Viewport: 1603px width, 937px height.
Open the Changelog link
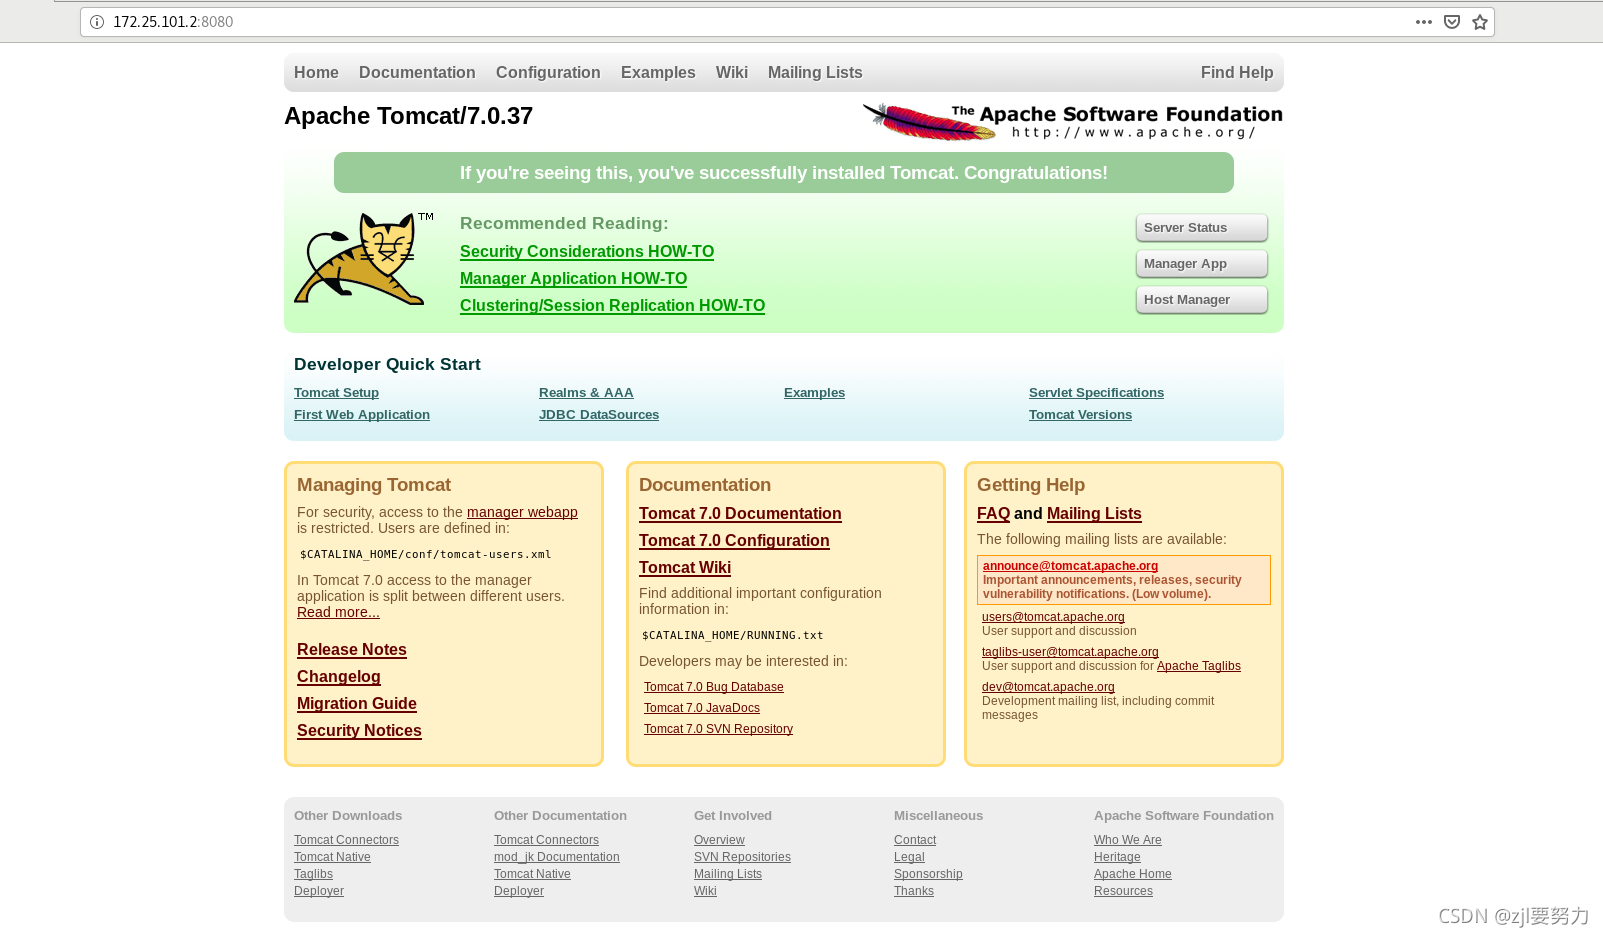click(x=339, y=677)
